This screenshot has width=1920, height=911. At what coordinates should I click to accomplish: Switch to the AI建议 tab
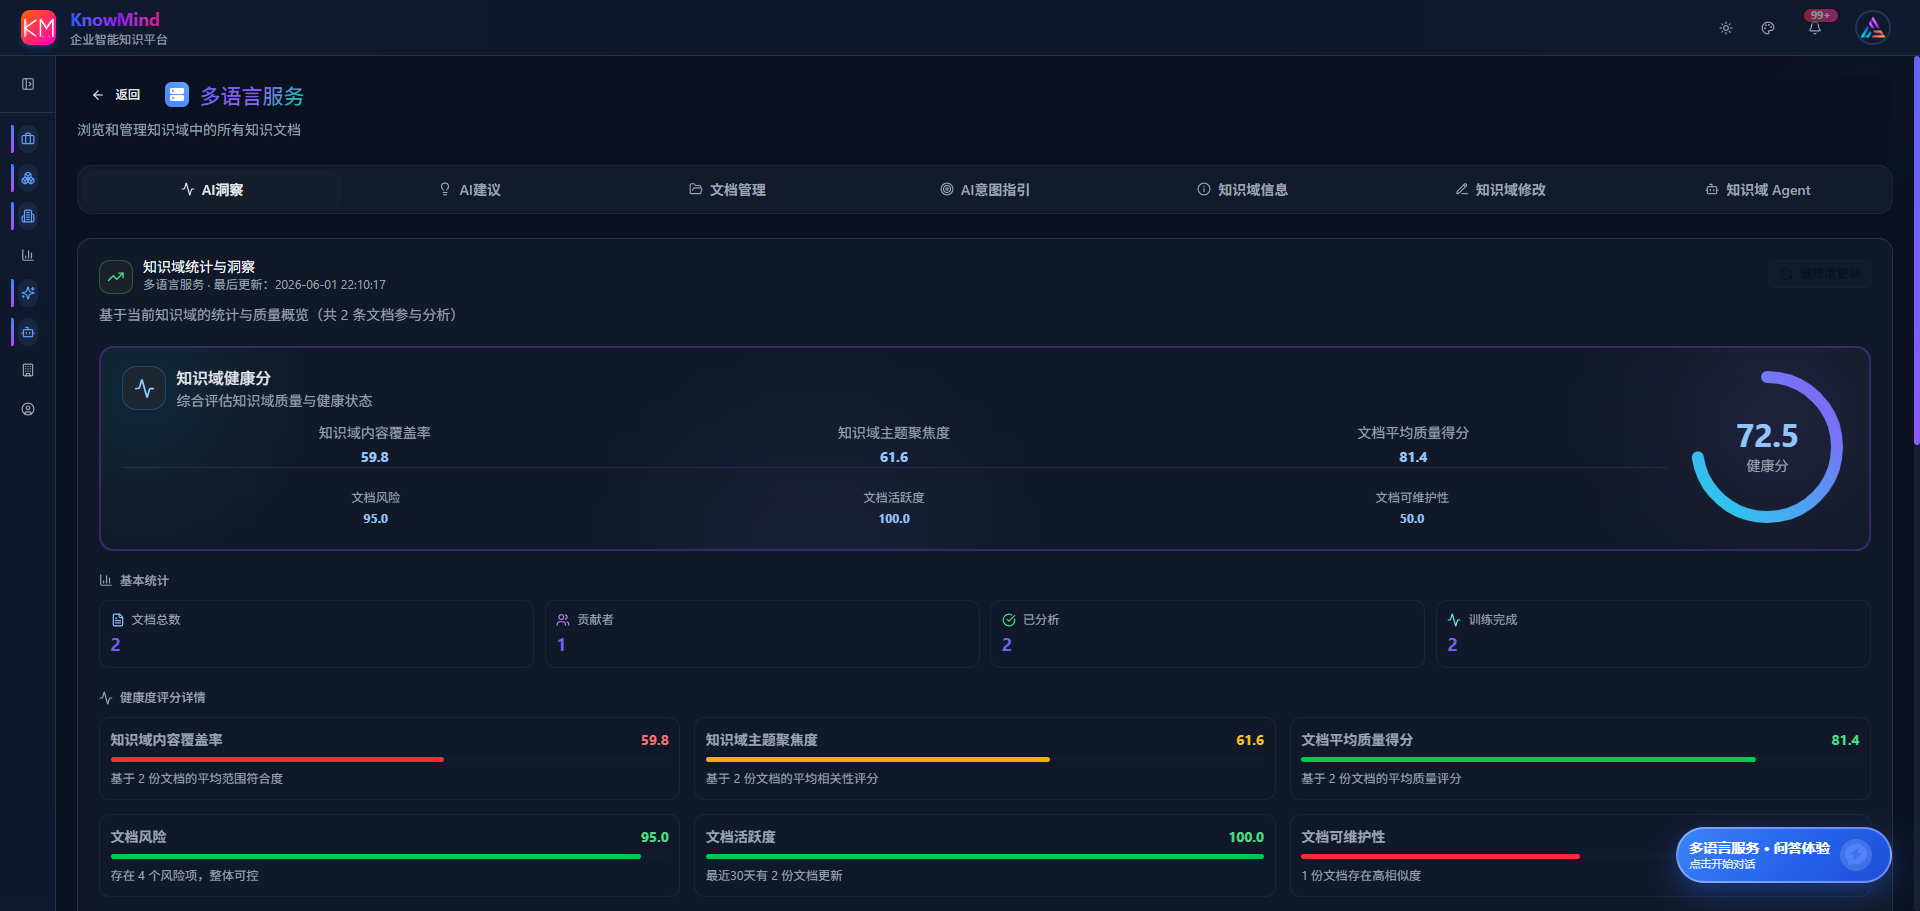[x=470, y=190]
